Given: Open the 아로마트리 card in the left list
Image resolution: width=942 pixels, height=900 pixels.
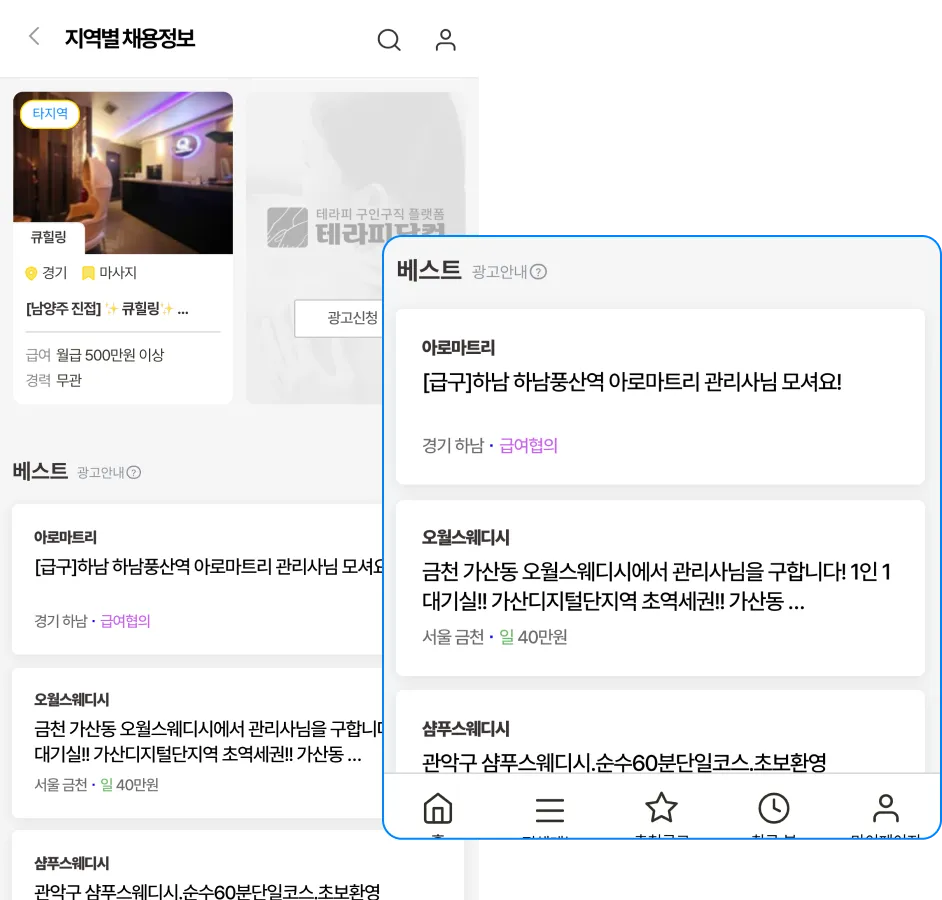Looking at the screenshot, I should click(200, 579).
